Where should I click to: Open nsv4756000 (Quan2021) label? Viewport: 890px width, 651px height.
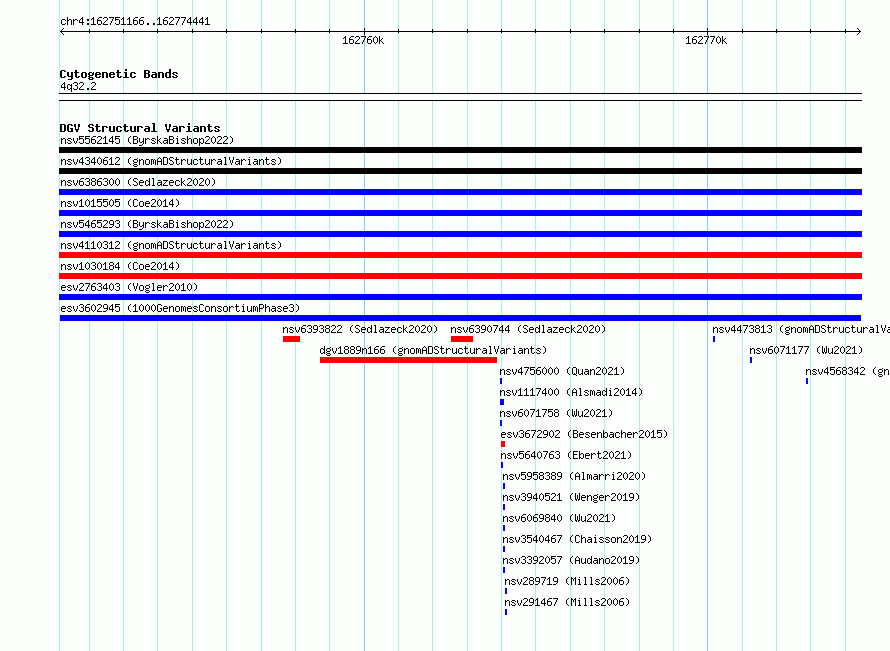point(562,371)
